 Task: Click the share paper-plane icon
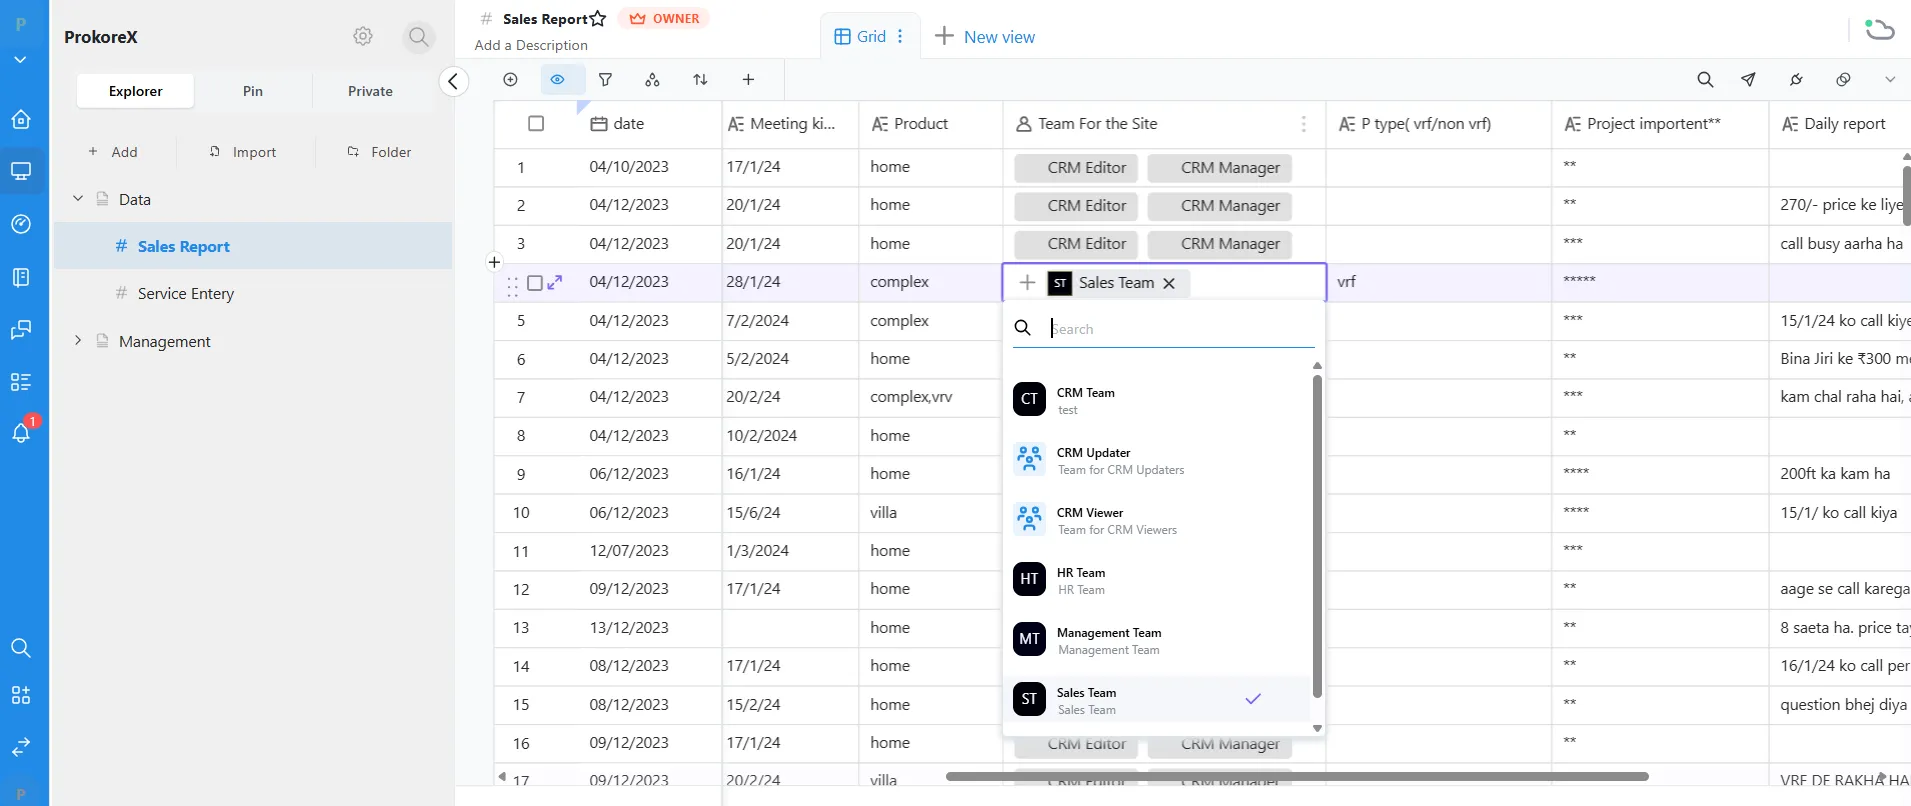tap(1748, 80)
